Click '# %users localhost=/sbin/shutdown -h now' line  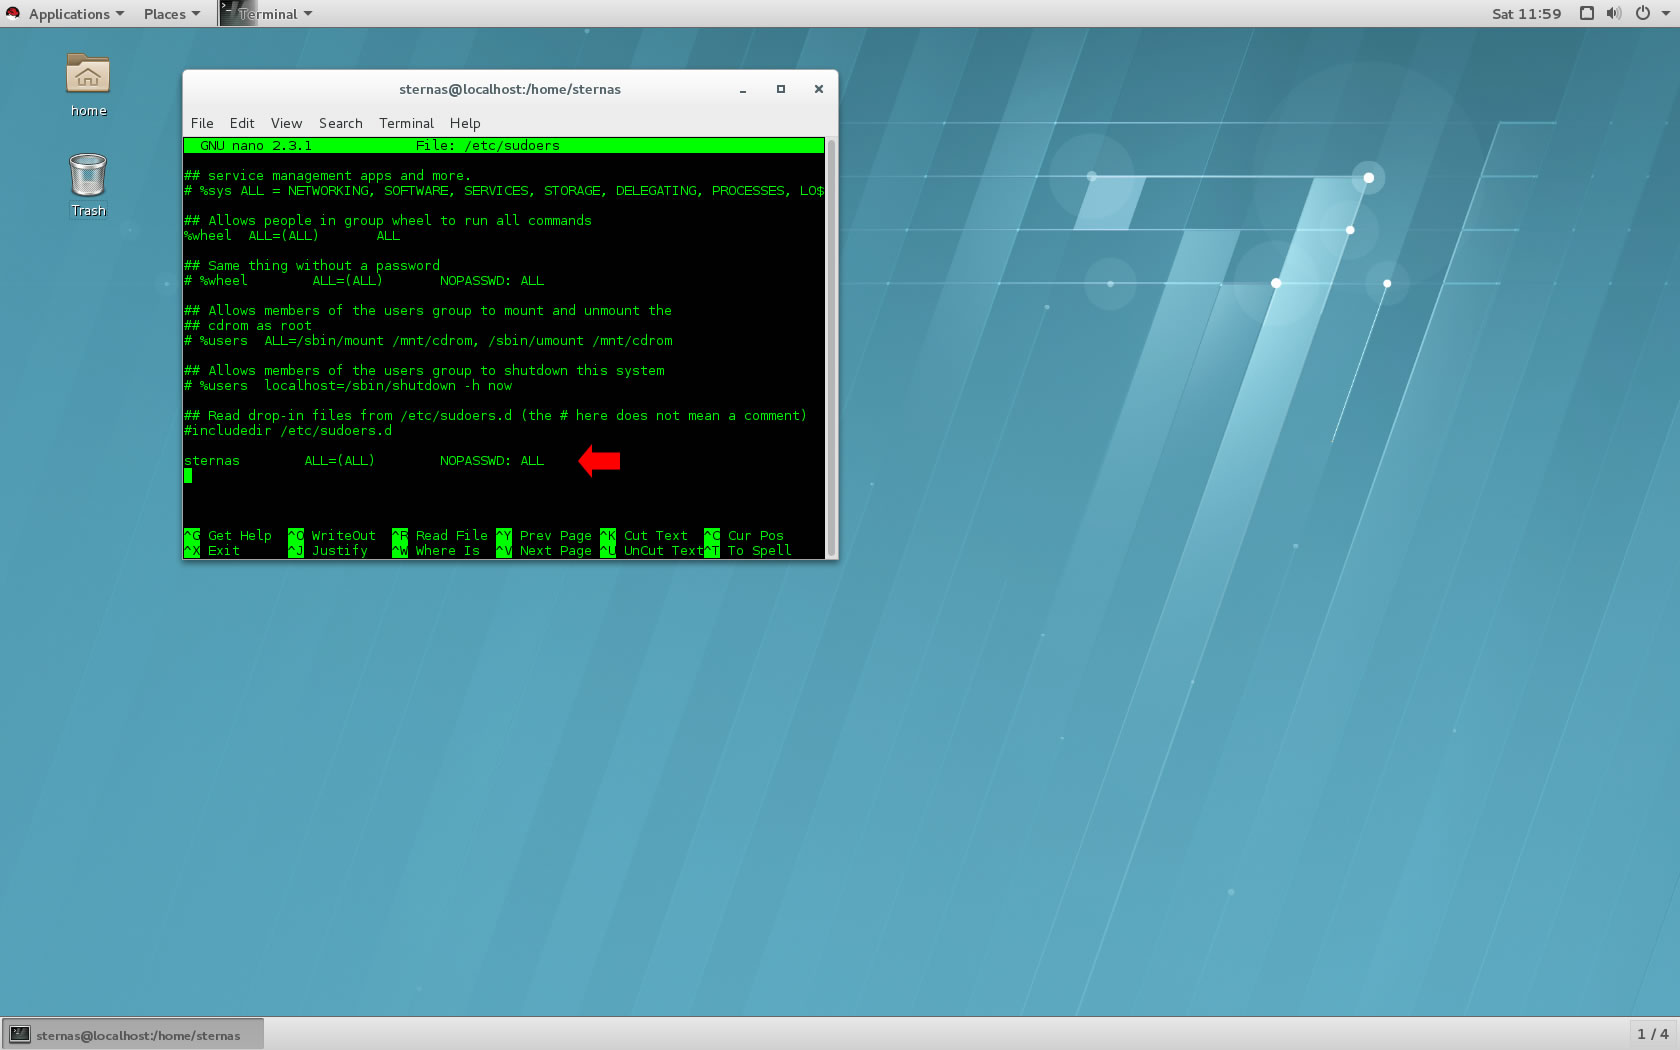pyautogui.click(x=348, y=386)
